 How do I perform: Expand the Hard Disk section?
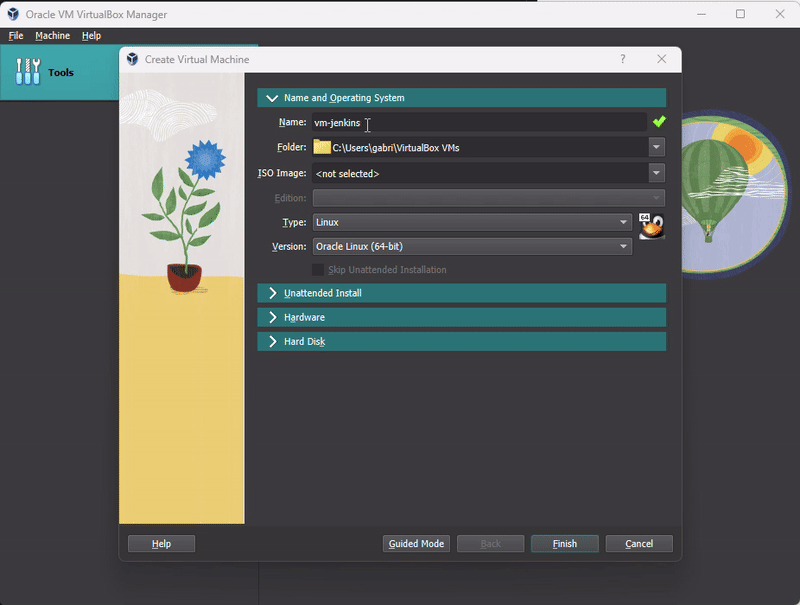(x=462, y=341)
